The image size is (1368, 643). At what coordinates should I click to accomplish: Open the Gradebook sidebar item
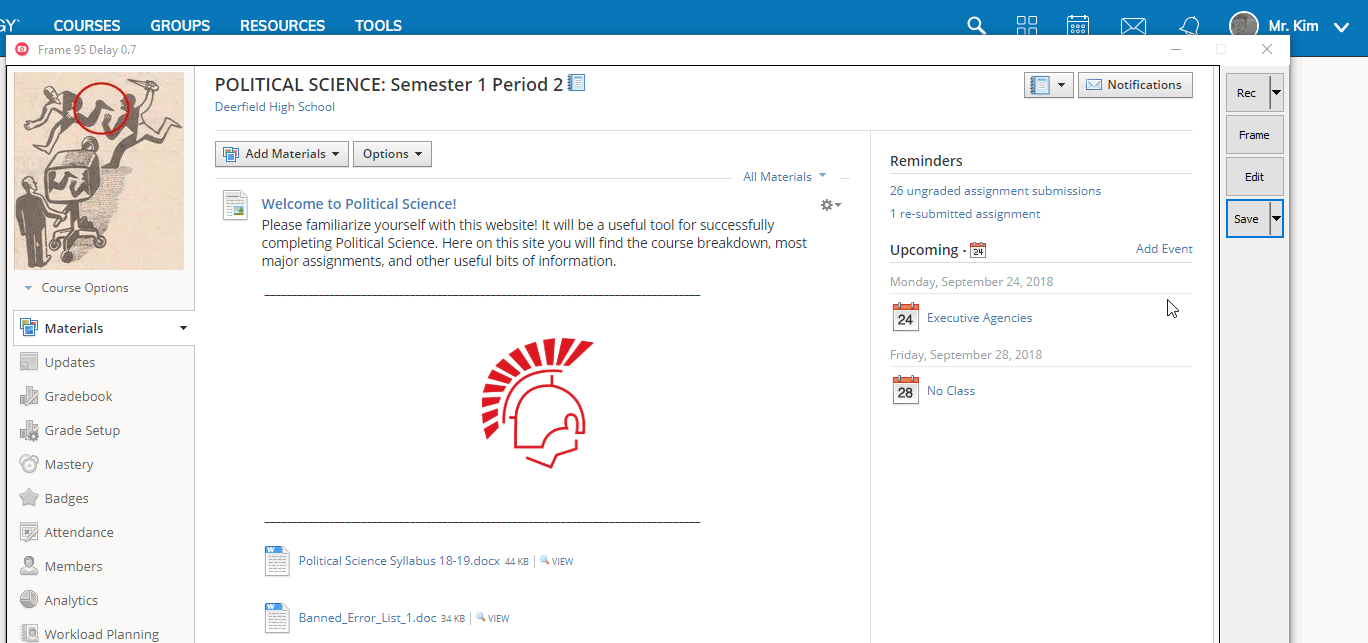78,396
